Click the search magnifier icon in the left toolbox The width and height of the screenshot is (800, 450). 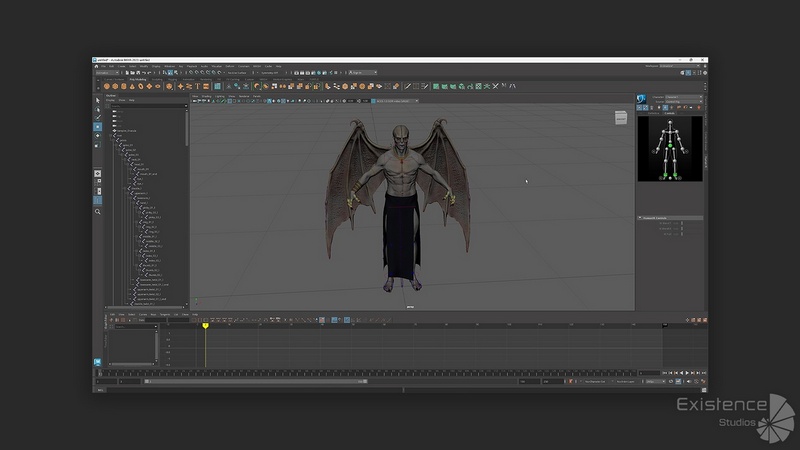(x=98, y=211)
